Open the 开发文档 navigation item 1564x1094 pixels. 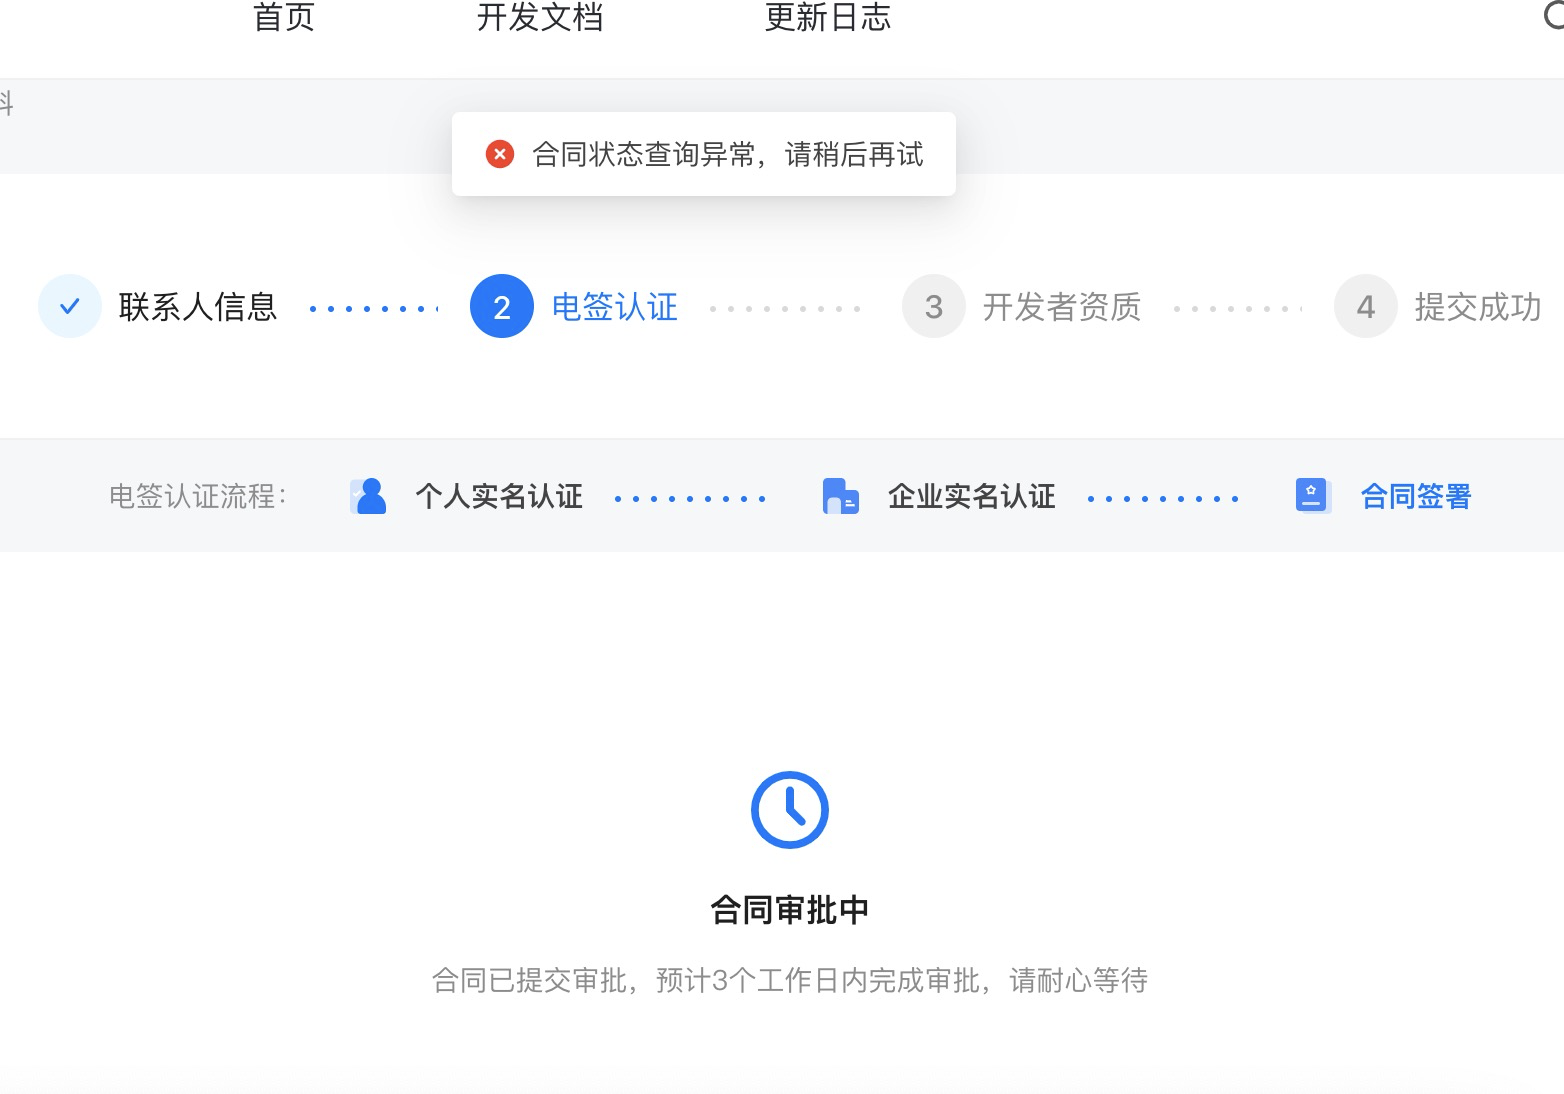(x=540, y=17)
